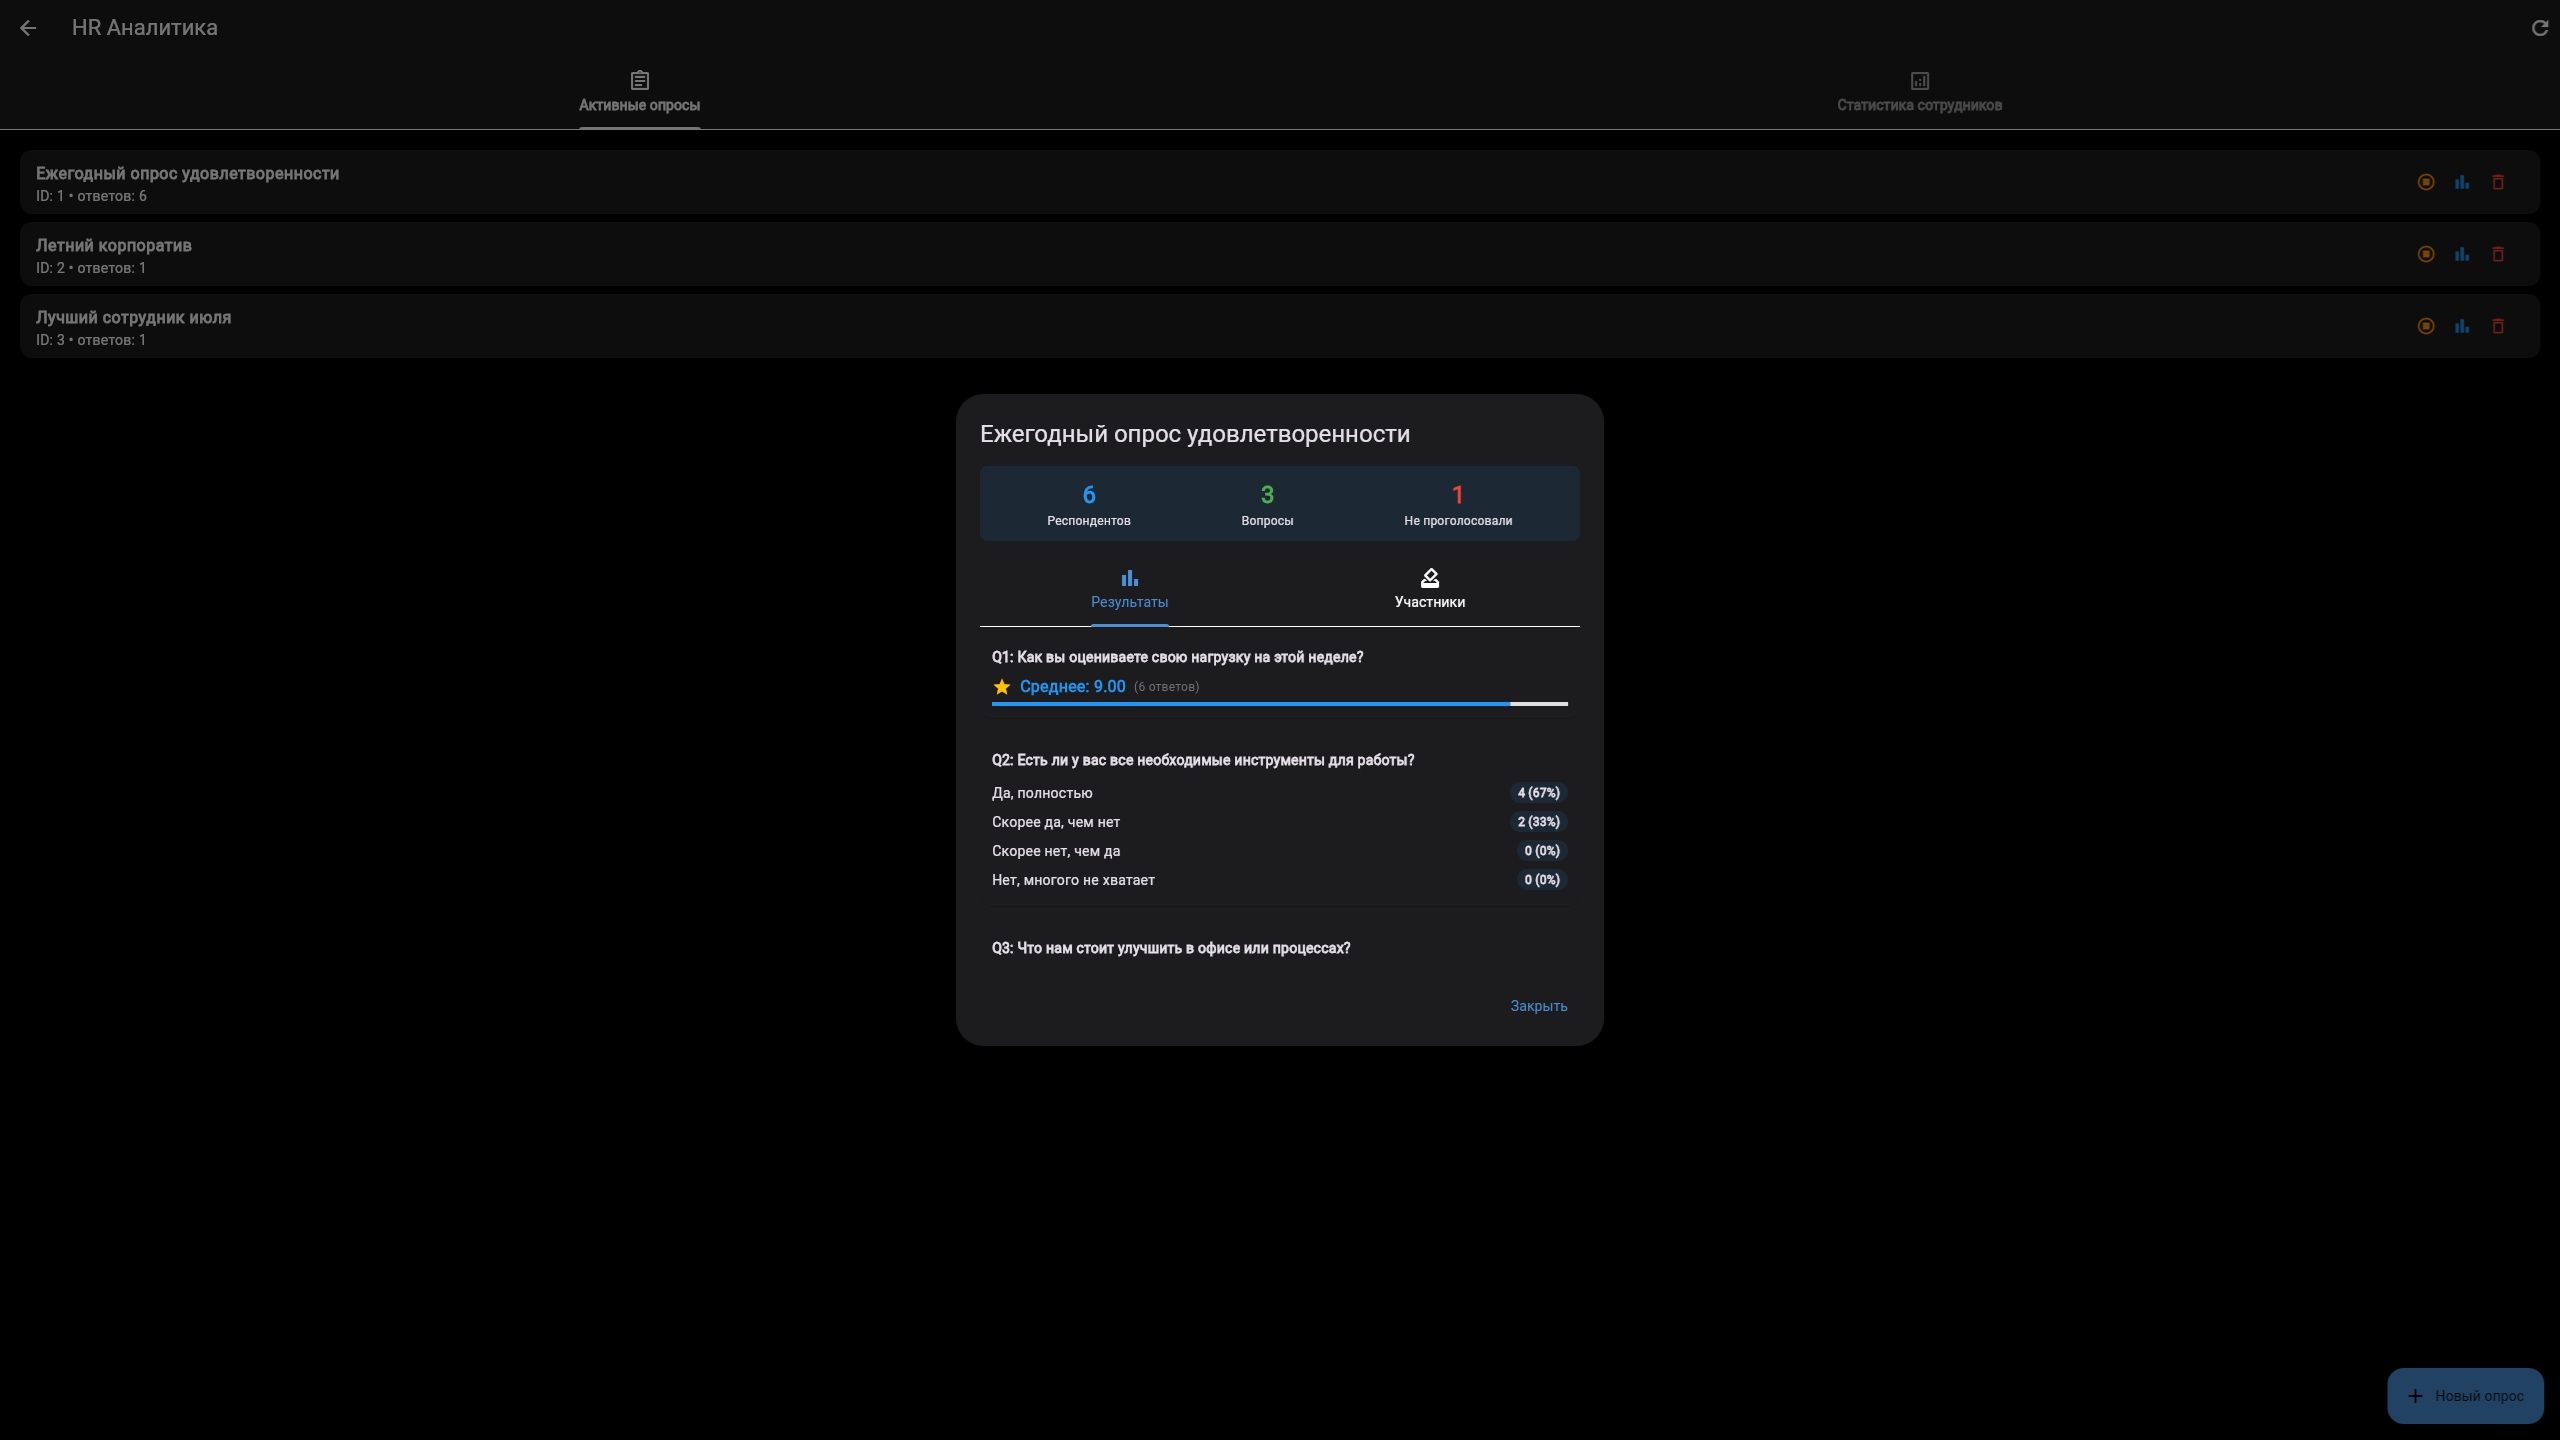
Task: Stop the Лучший сотрудник июля survey
Action: 2426,326
